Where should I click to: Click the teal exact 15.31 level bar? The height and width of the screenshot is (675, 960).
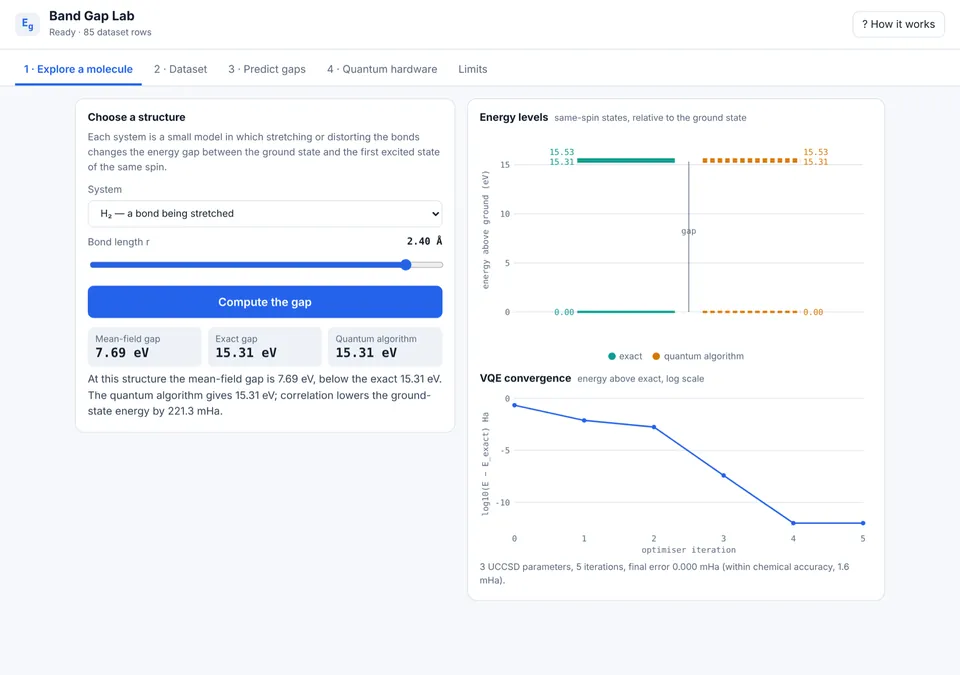[626, 160]
